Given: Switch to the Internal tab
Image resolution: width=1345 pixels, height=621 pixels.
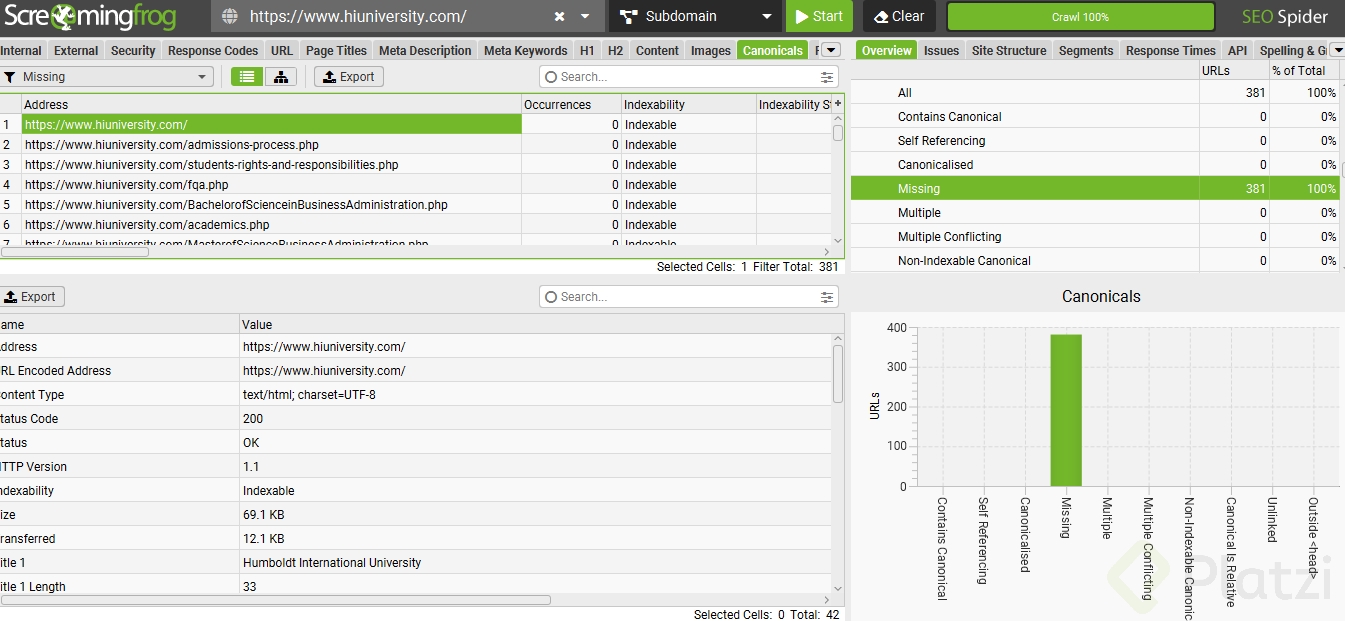Looking at the screenshot, I should pyautogui.click(x=21, y=51).
